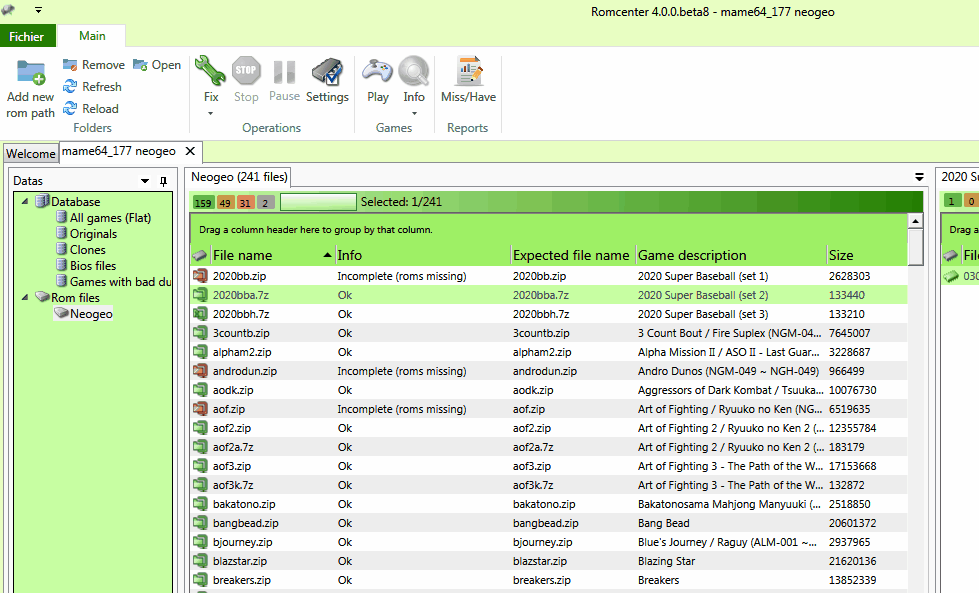Click the search box beside status counters
The image size is (979, 593).
(317, 202)
